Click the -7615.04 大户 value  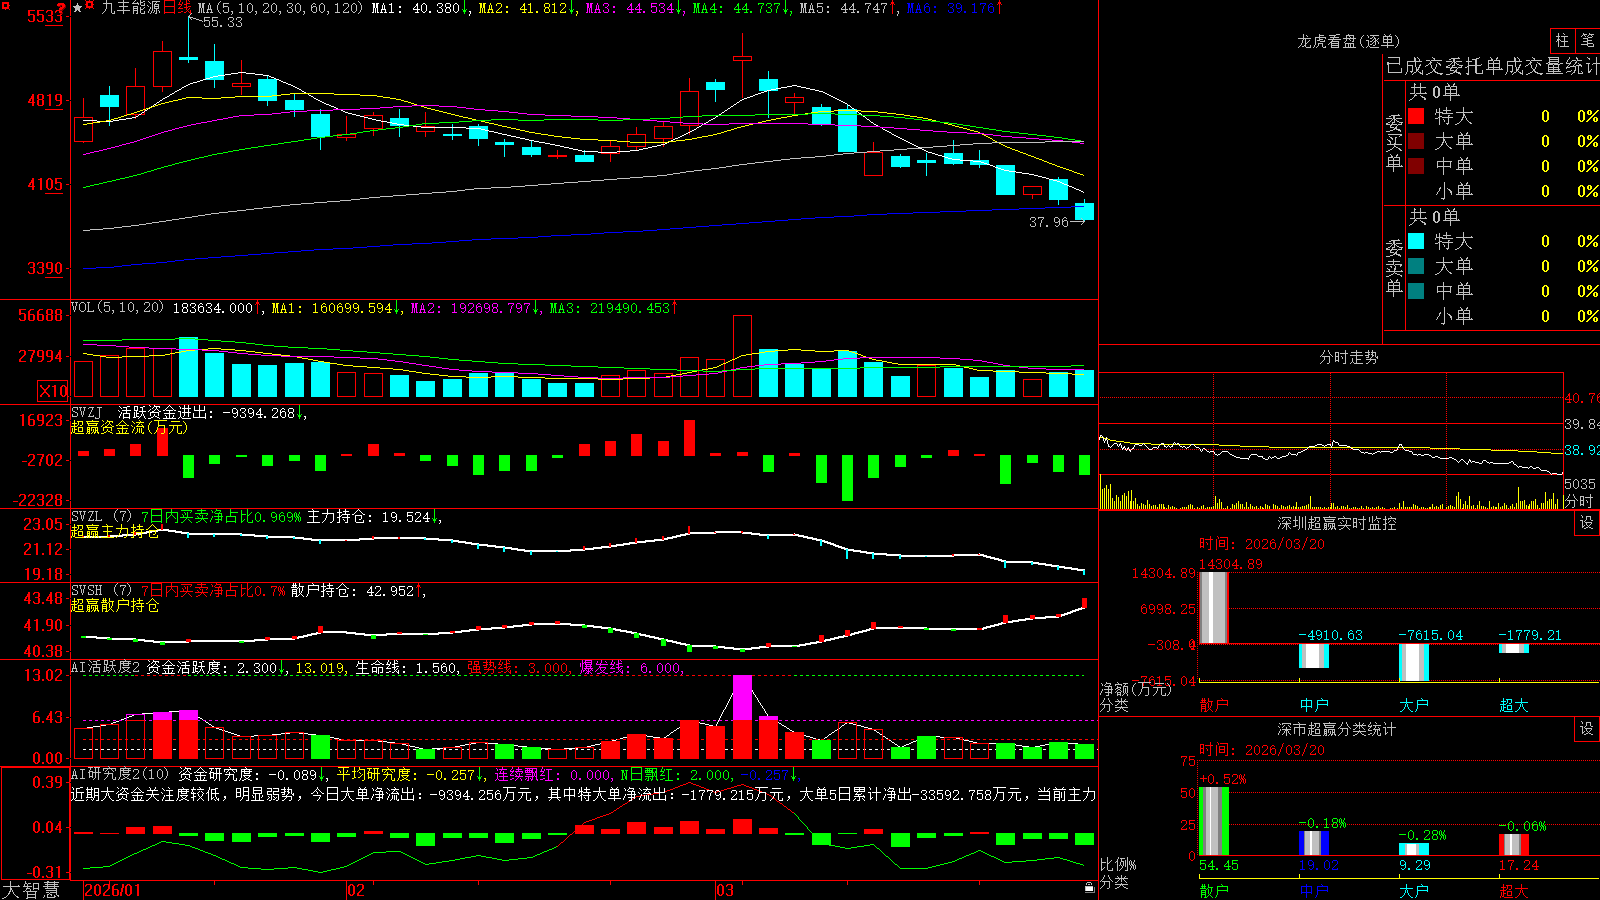[x=1430, y=635]
